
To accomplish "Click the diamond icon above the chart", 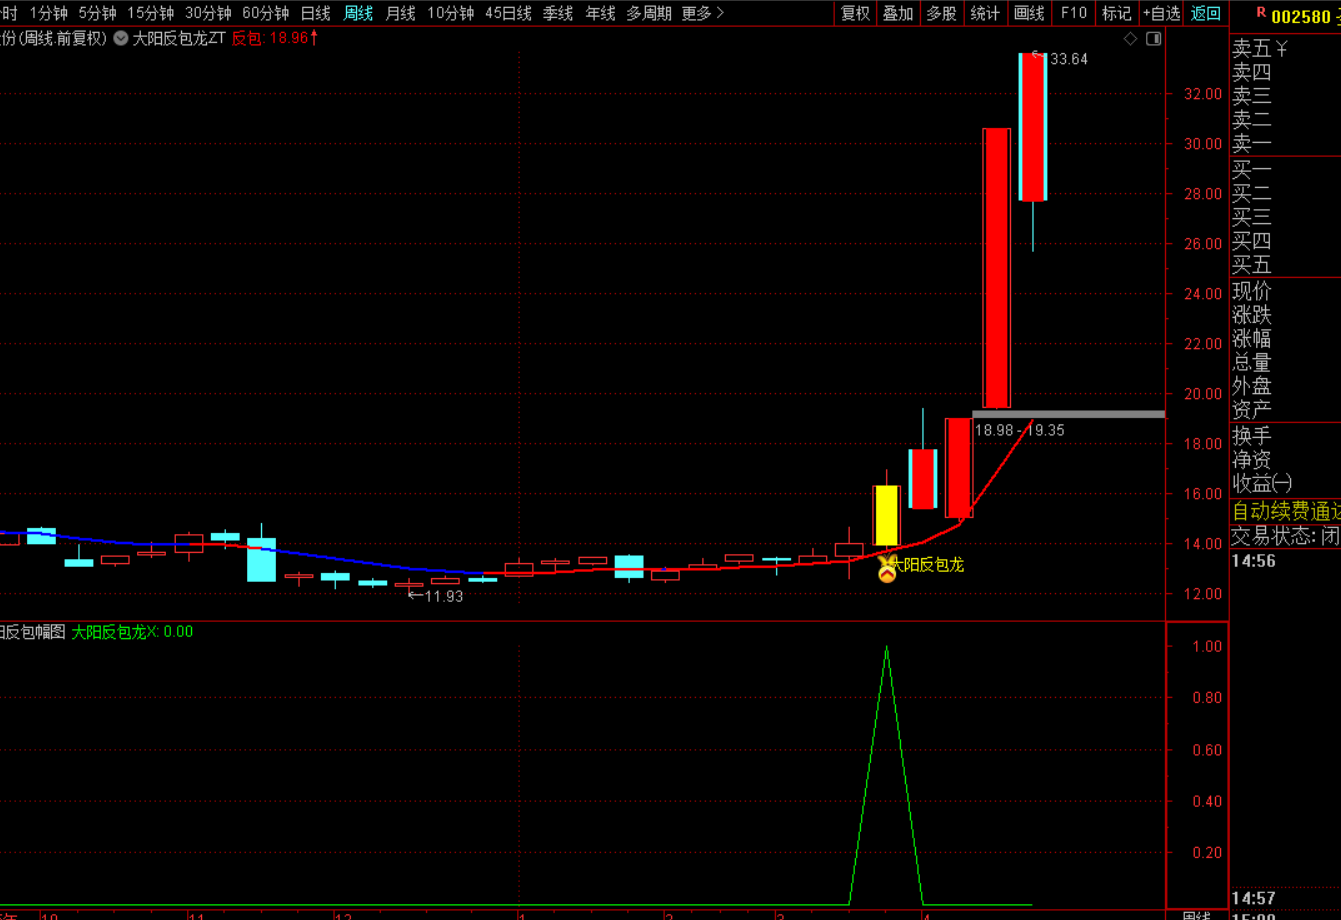I will (x=1130, y=39).
